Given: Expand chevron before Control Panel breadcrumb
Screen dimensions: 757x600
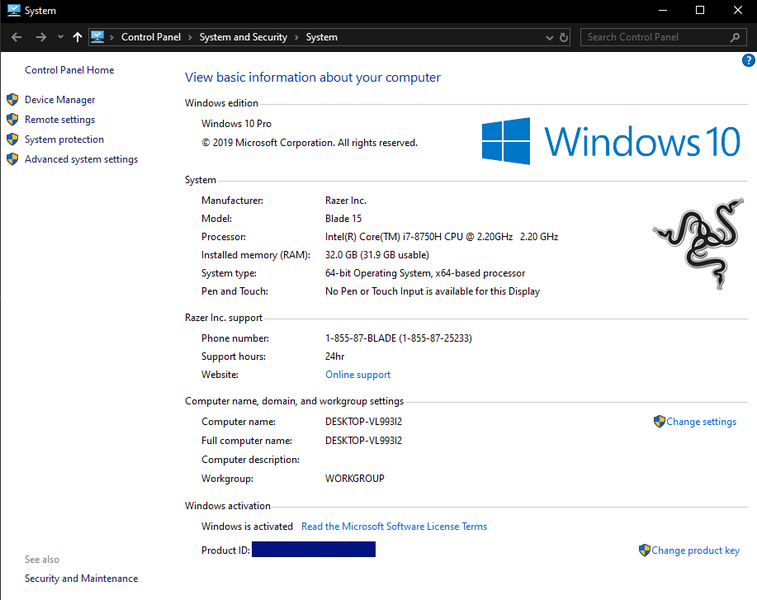Looking at the screenshot, I should tap(112, 37).
